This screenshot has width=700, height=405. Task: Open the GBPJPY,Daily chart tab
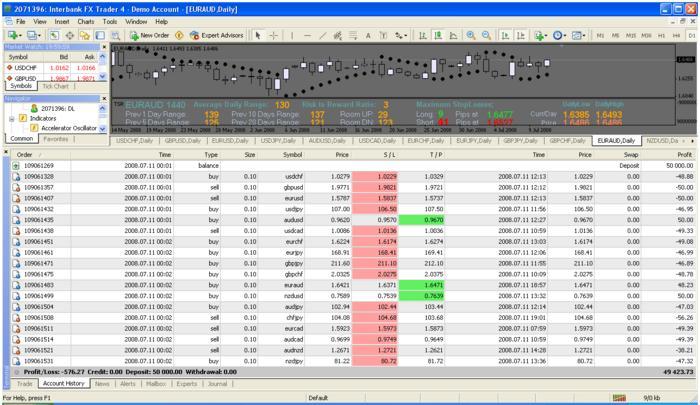(521, 141)
